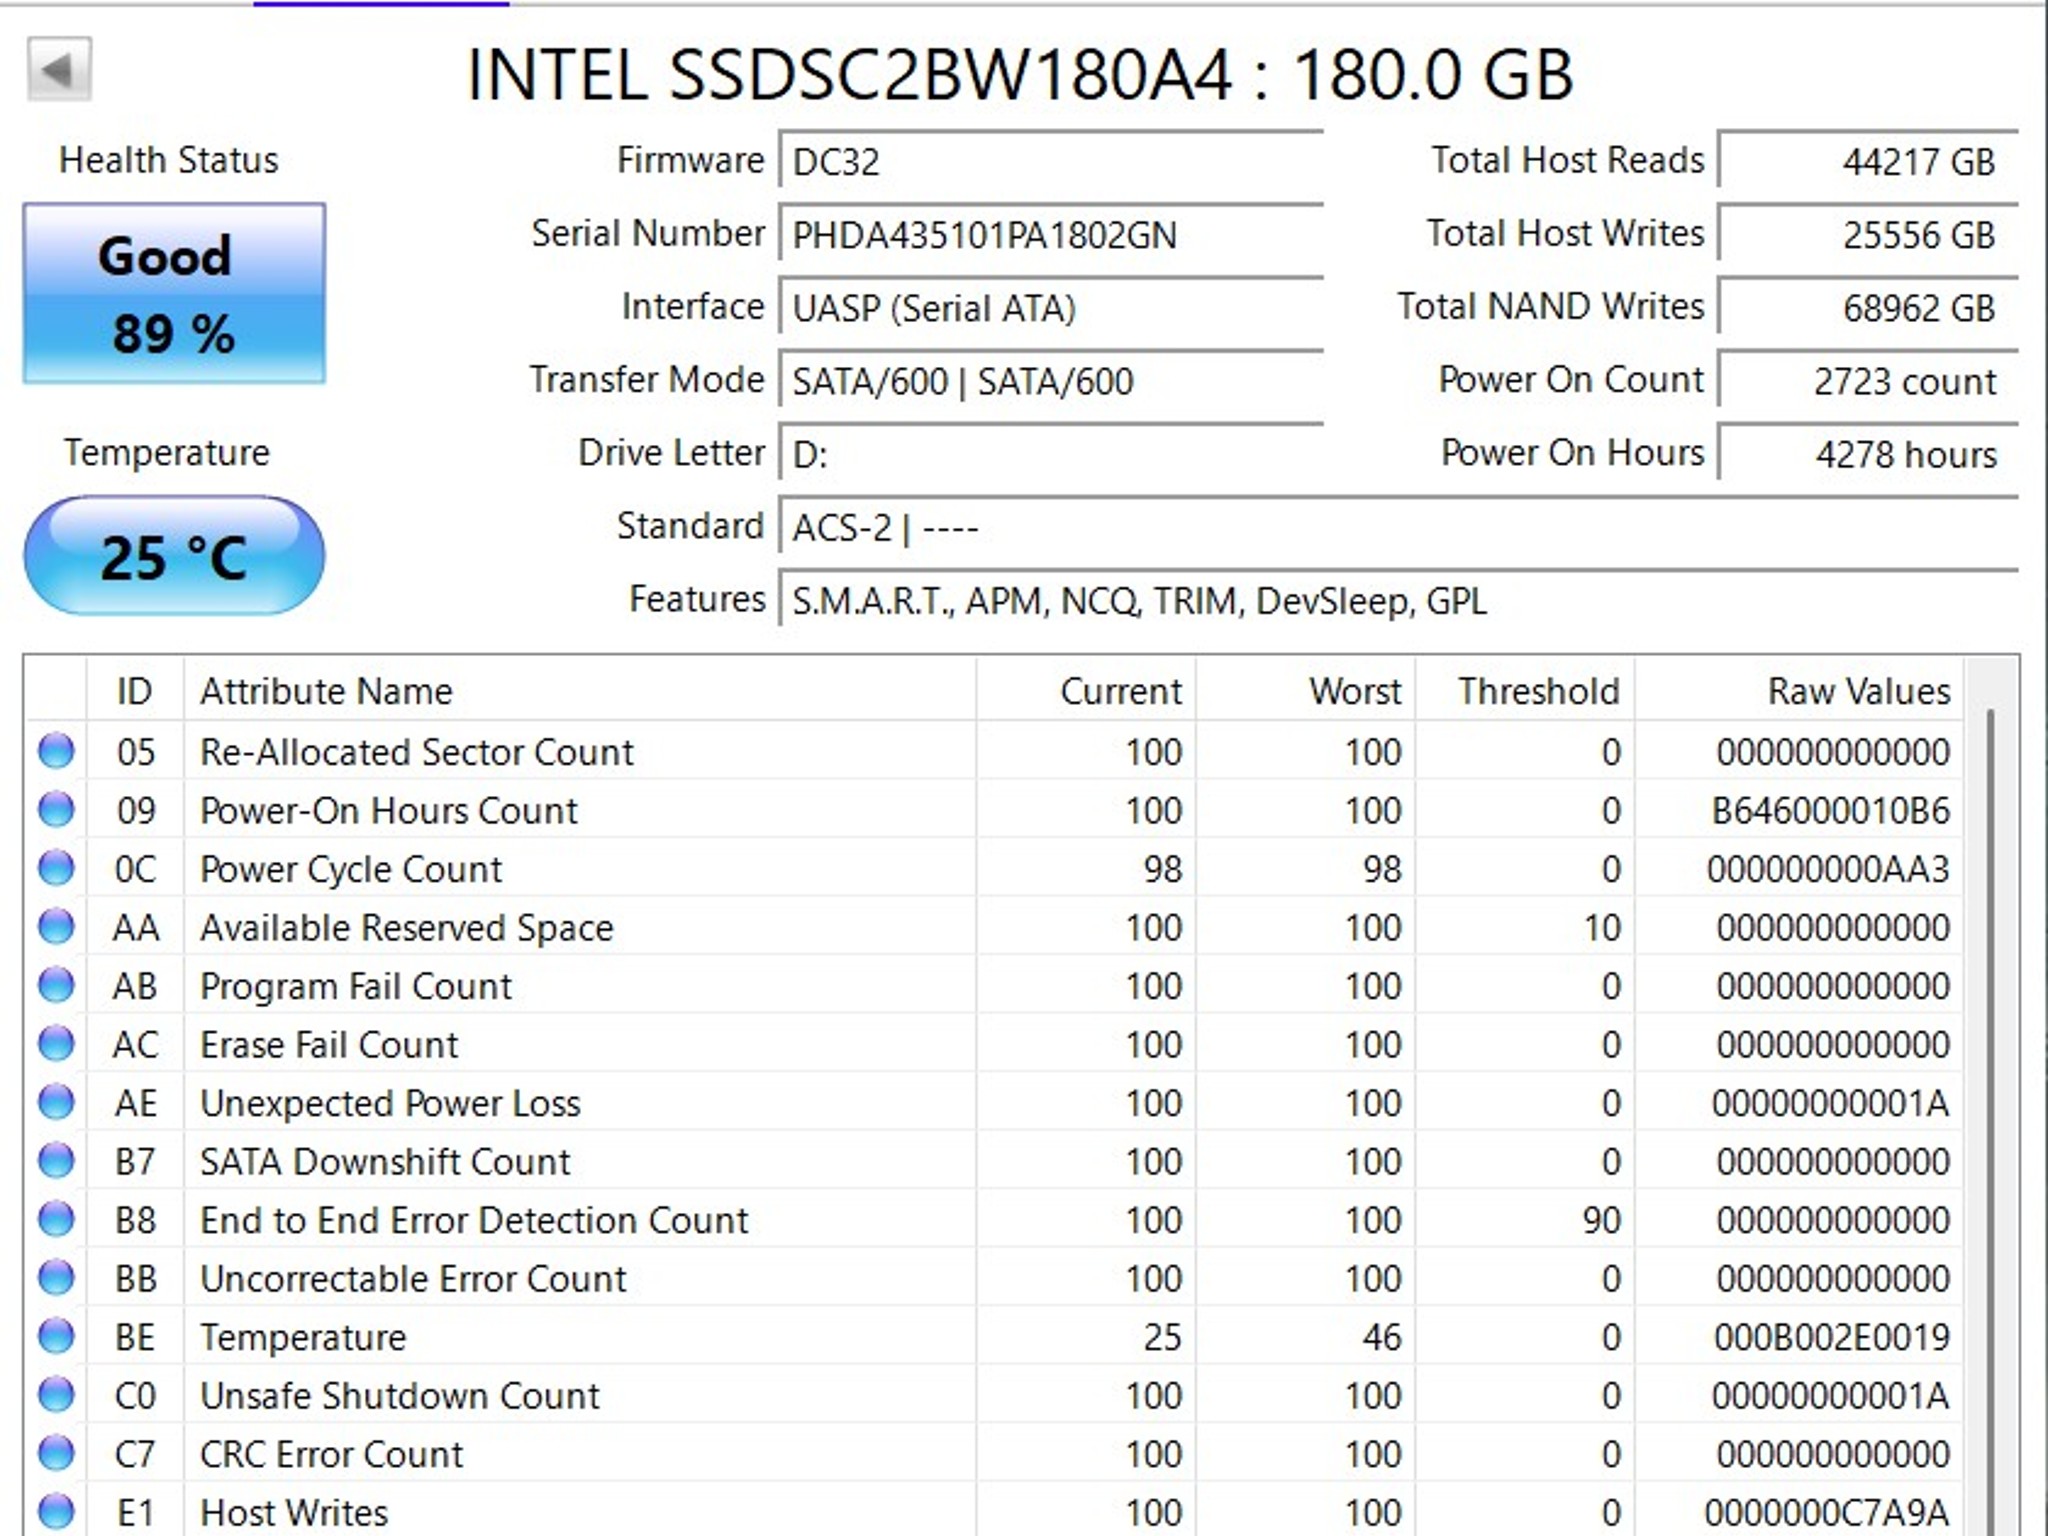Image resolution: width=2048 pixels, height=1536 pixels.
Task: Click status orb for Power Cycle Count
Action: (x=56, y=868)
